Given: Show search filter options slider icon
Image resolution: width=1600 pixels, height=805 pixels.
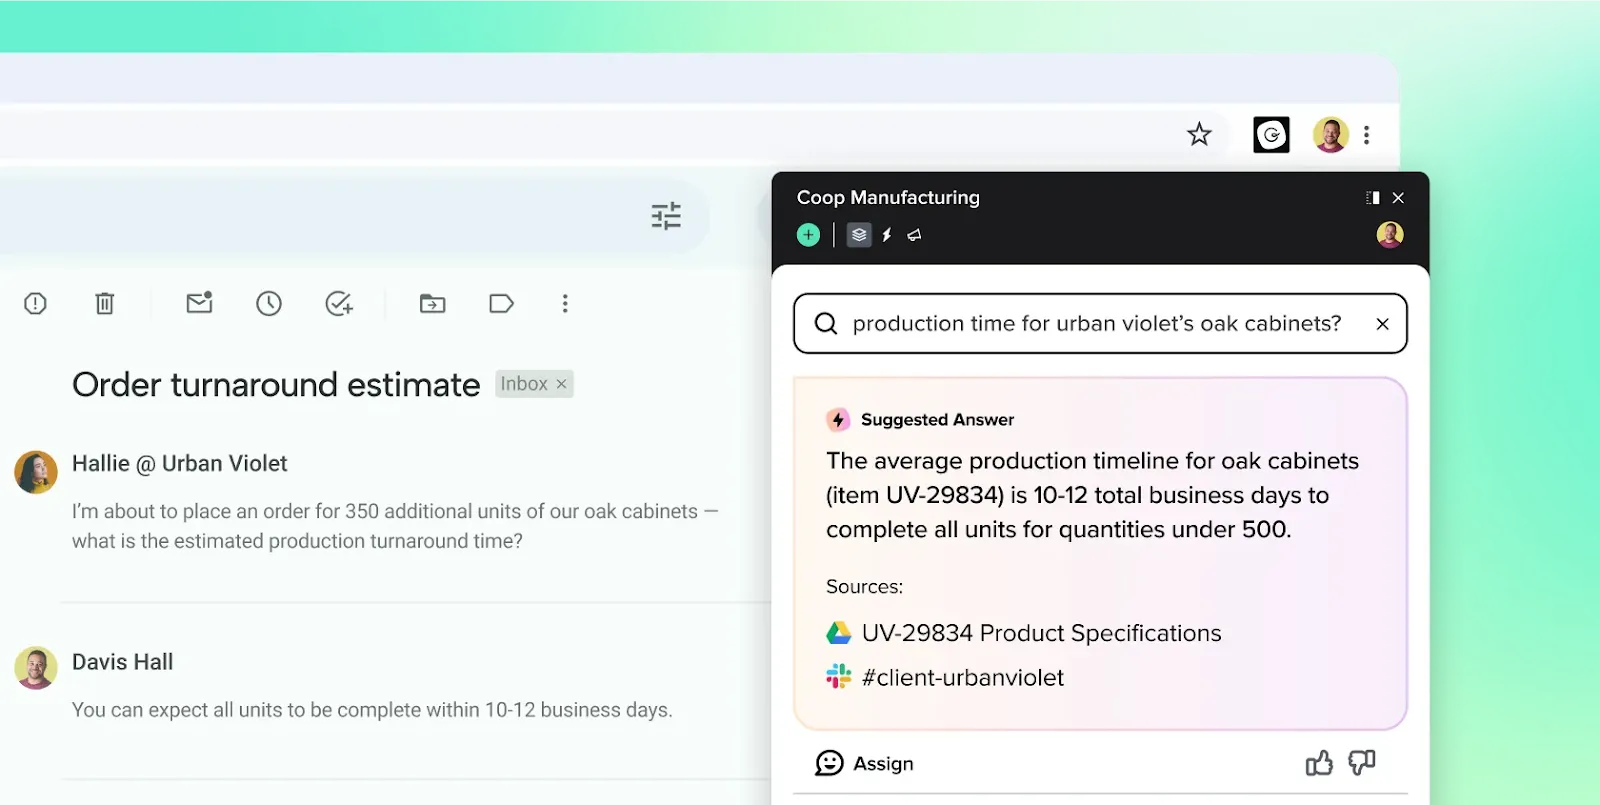Looking at the screenshot, I should 666,215.
